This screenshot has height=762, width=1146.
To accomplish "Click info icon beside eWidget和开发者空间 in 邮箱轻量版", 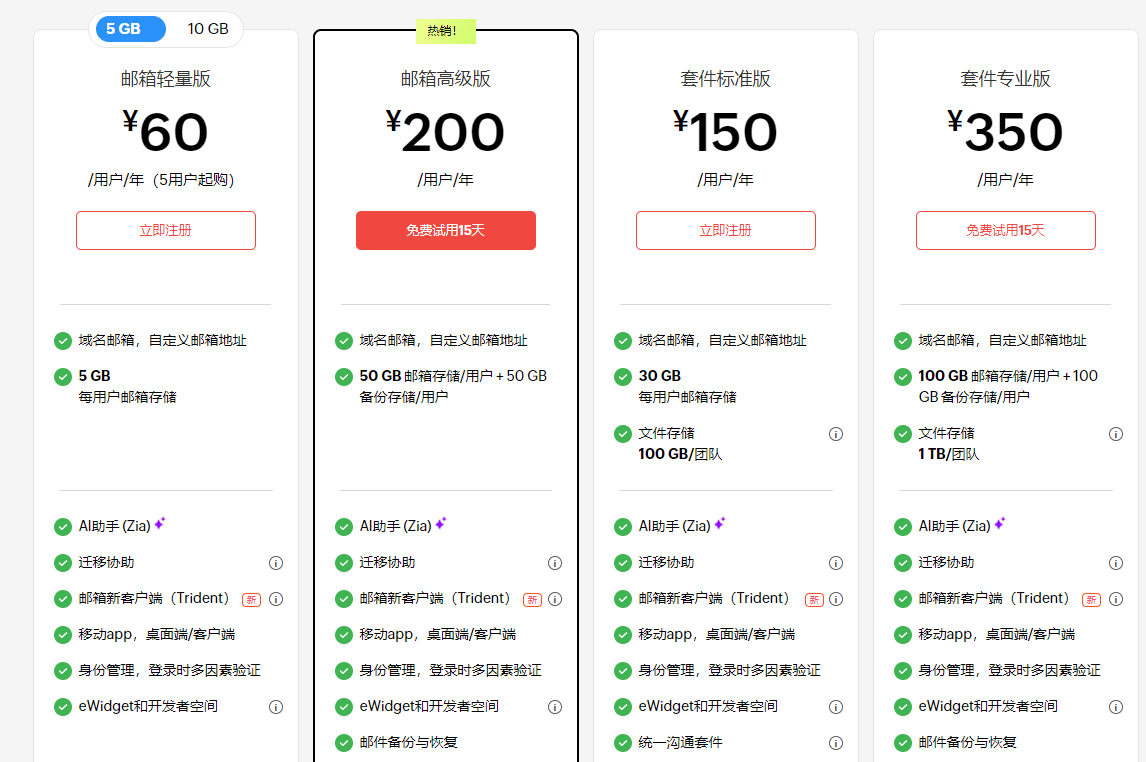I will tap(275, 707).
